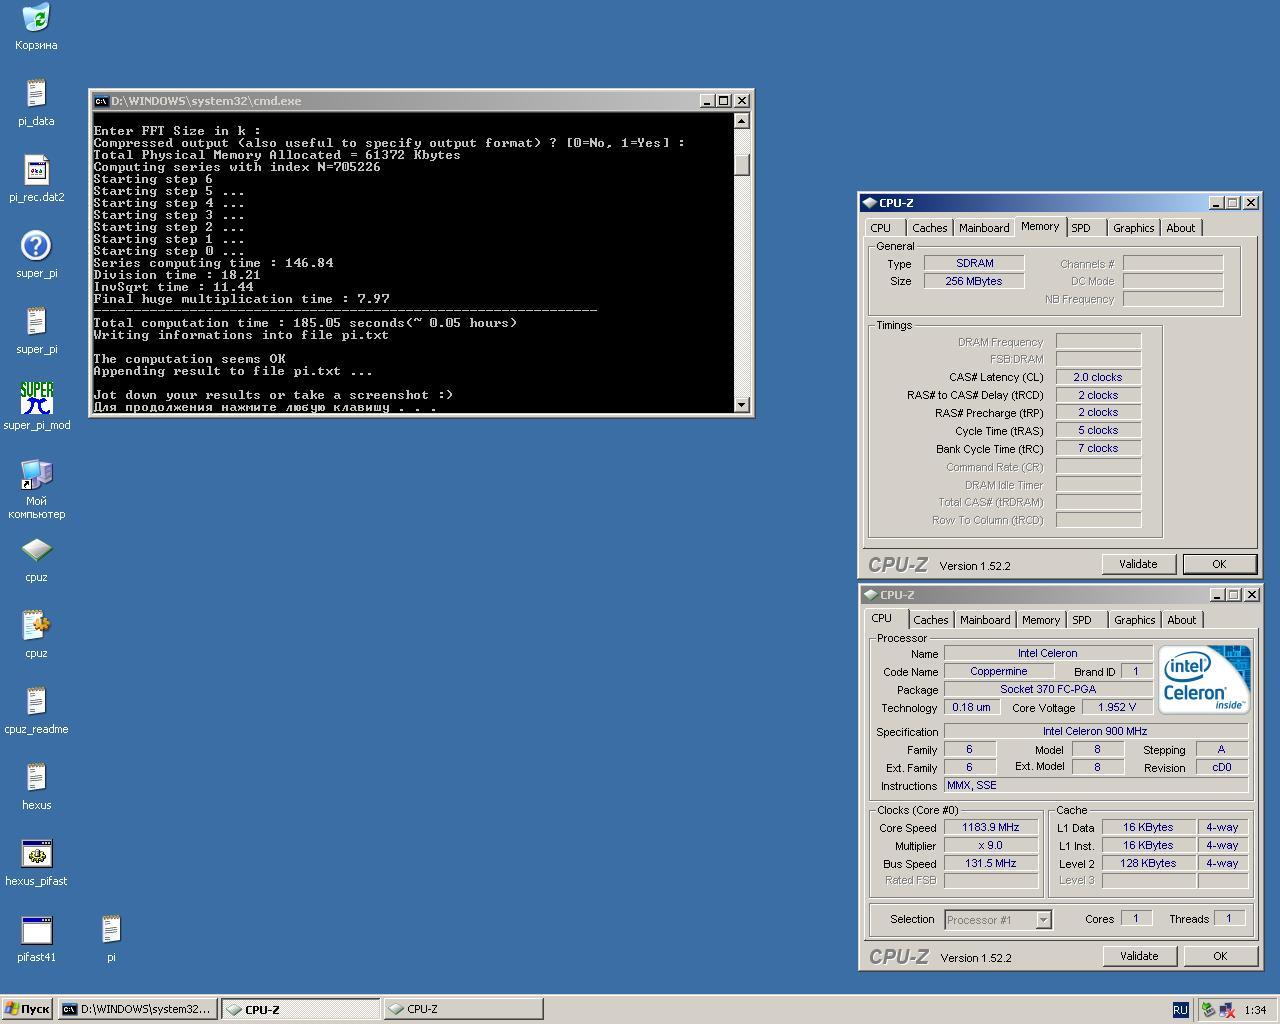Click the cmd window scrollbar thumb
The height and width of the screenshot is (1024, 1280).
[742, 165]
